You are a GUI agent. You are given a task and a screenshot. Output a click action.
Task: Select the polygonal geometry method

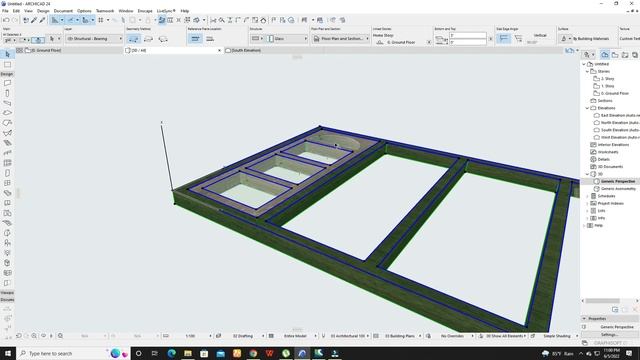pyautogui.click(x=133, y=39)
